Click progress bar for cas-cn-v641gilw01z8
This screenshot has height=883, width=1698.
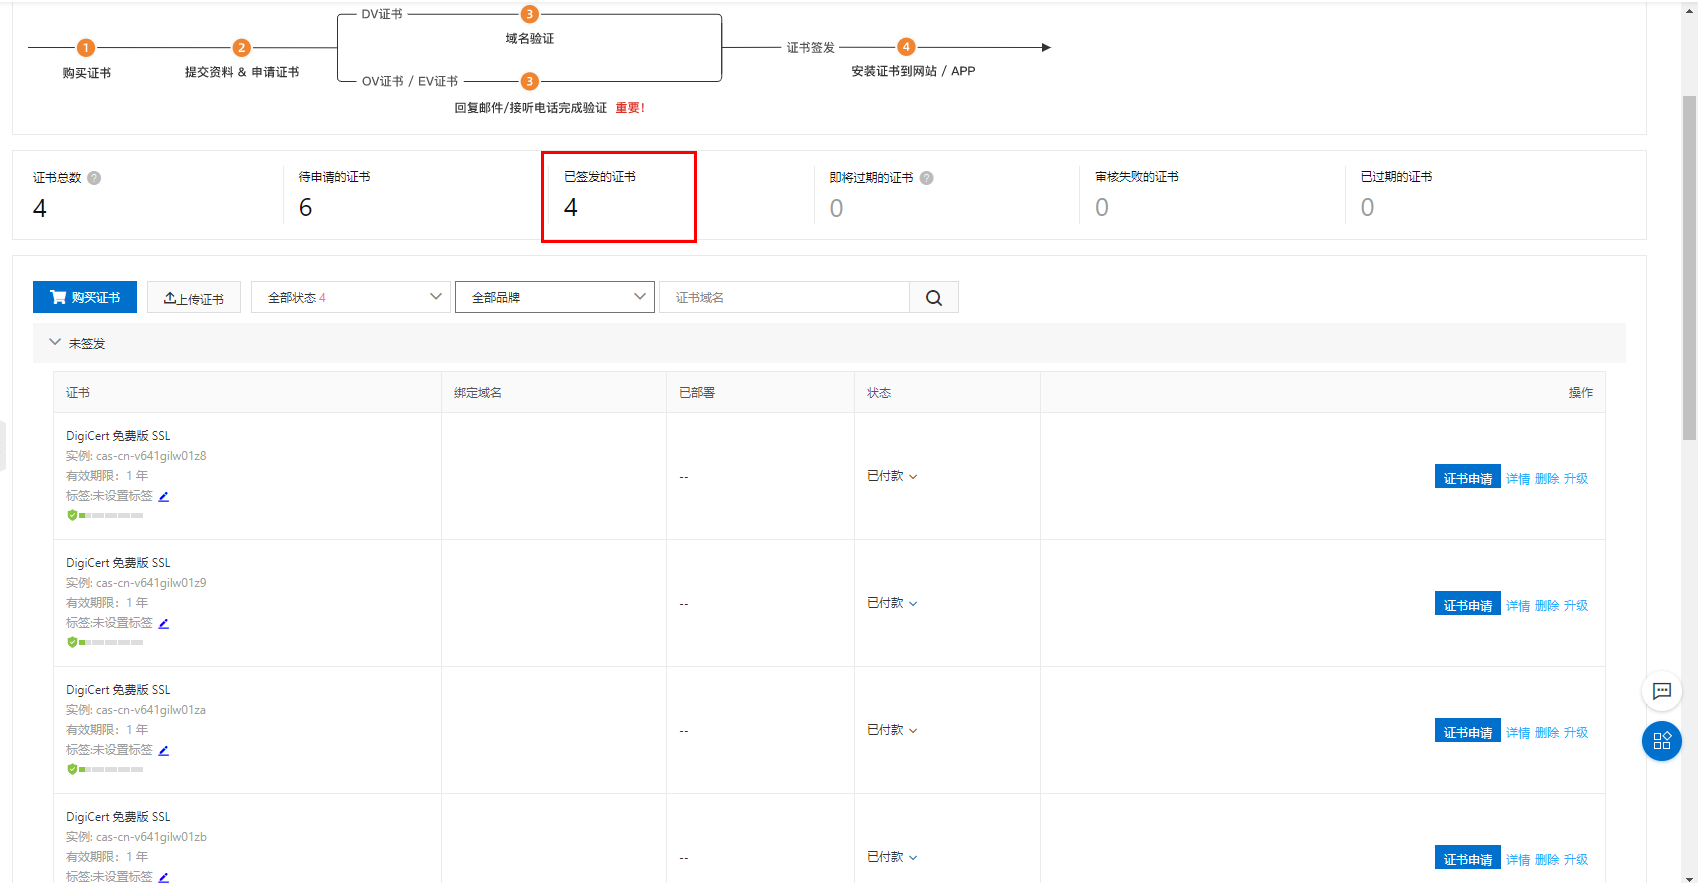tap(111, 515)
